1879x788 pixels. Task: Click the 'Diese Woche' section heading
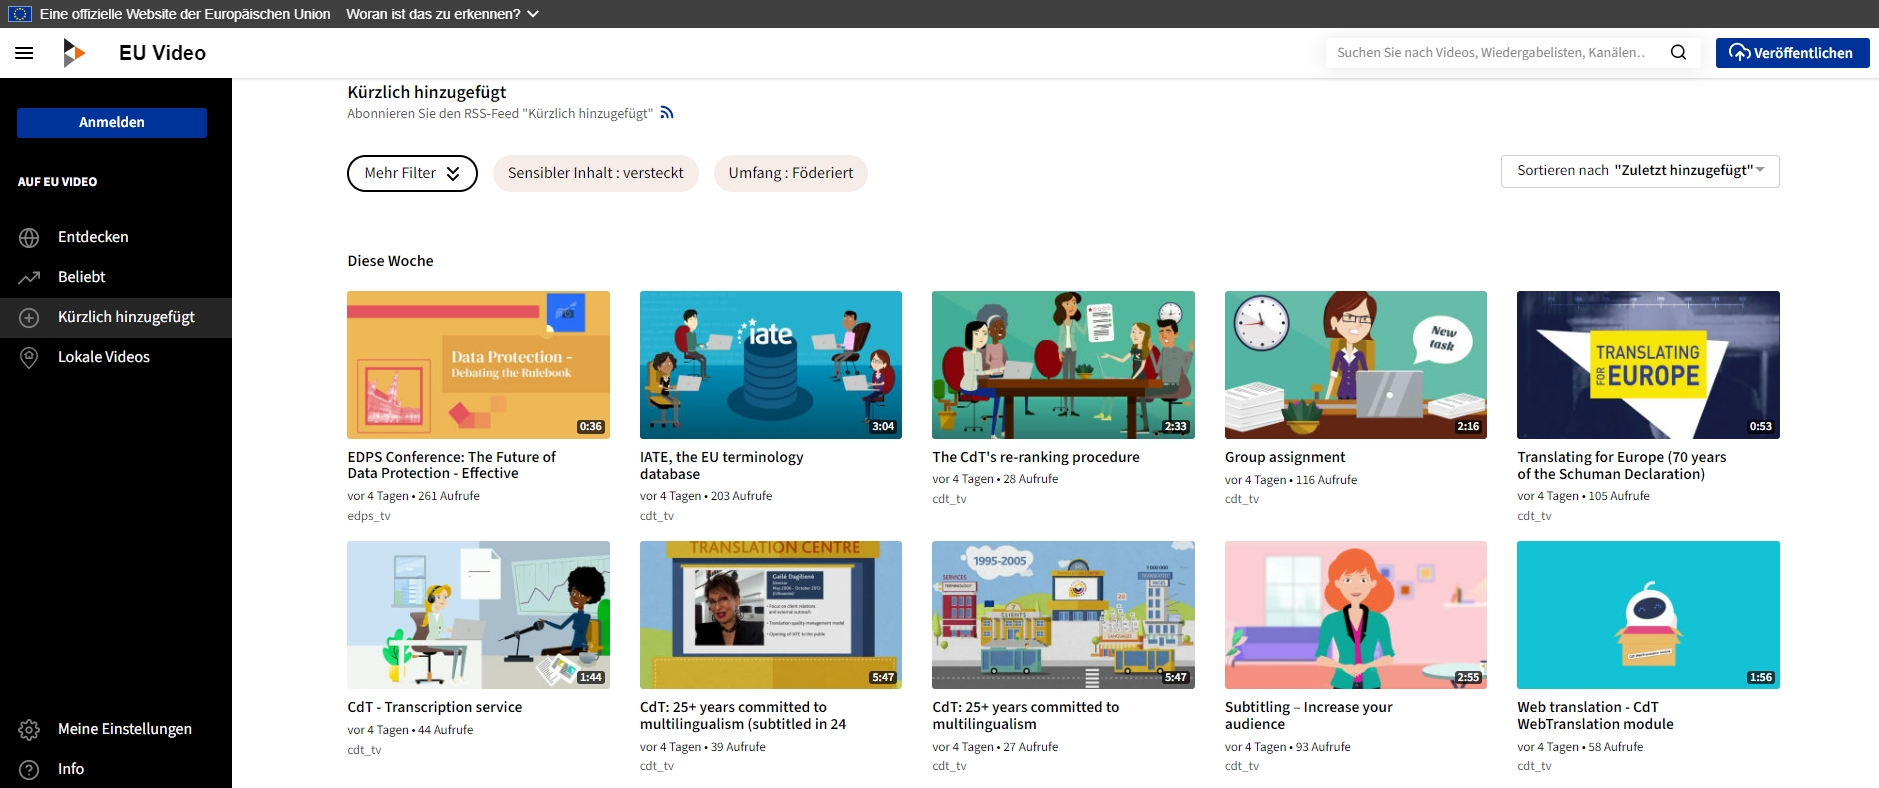(391, 261)
